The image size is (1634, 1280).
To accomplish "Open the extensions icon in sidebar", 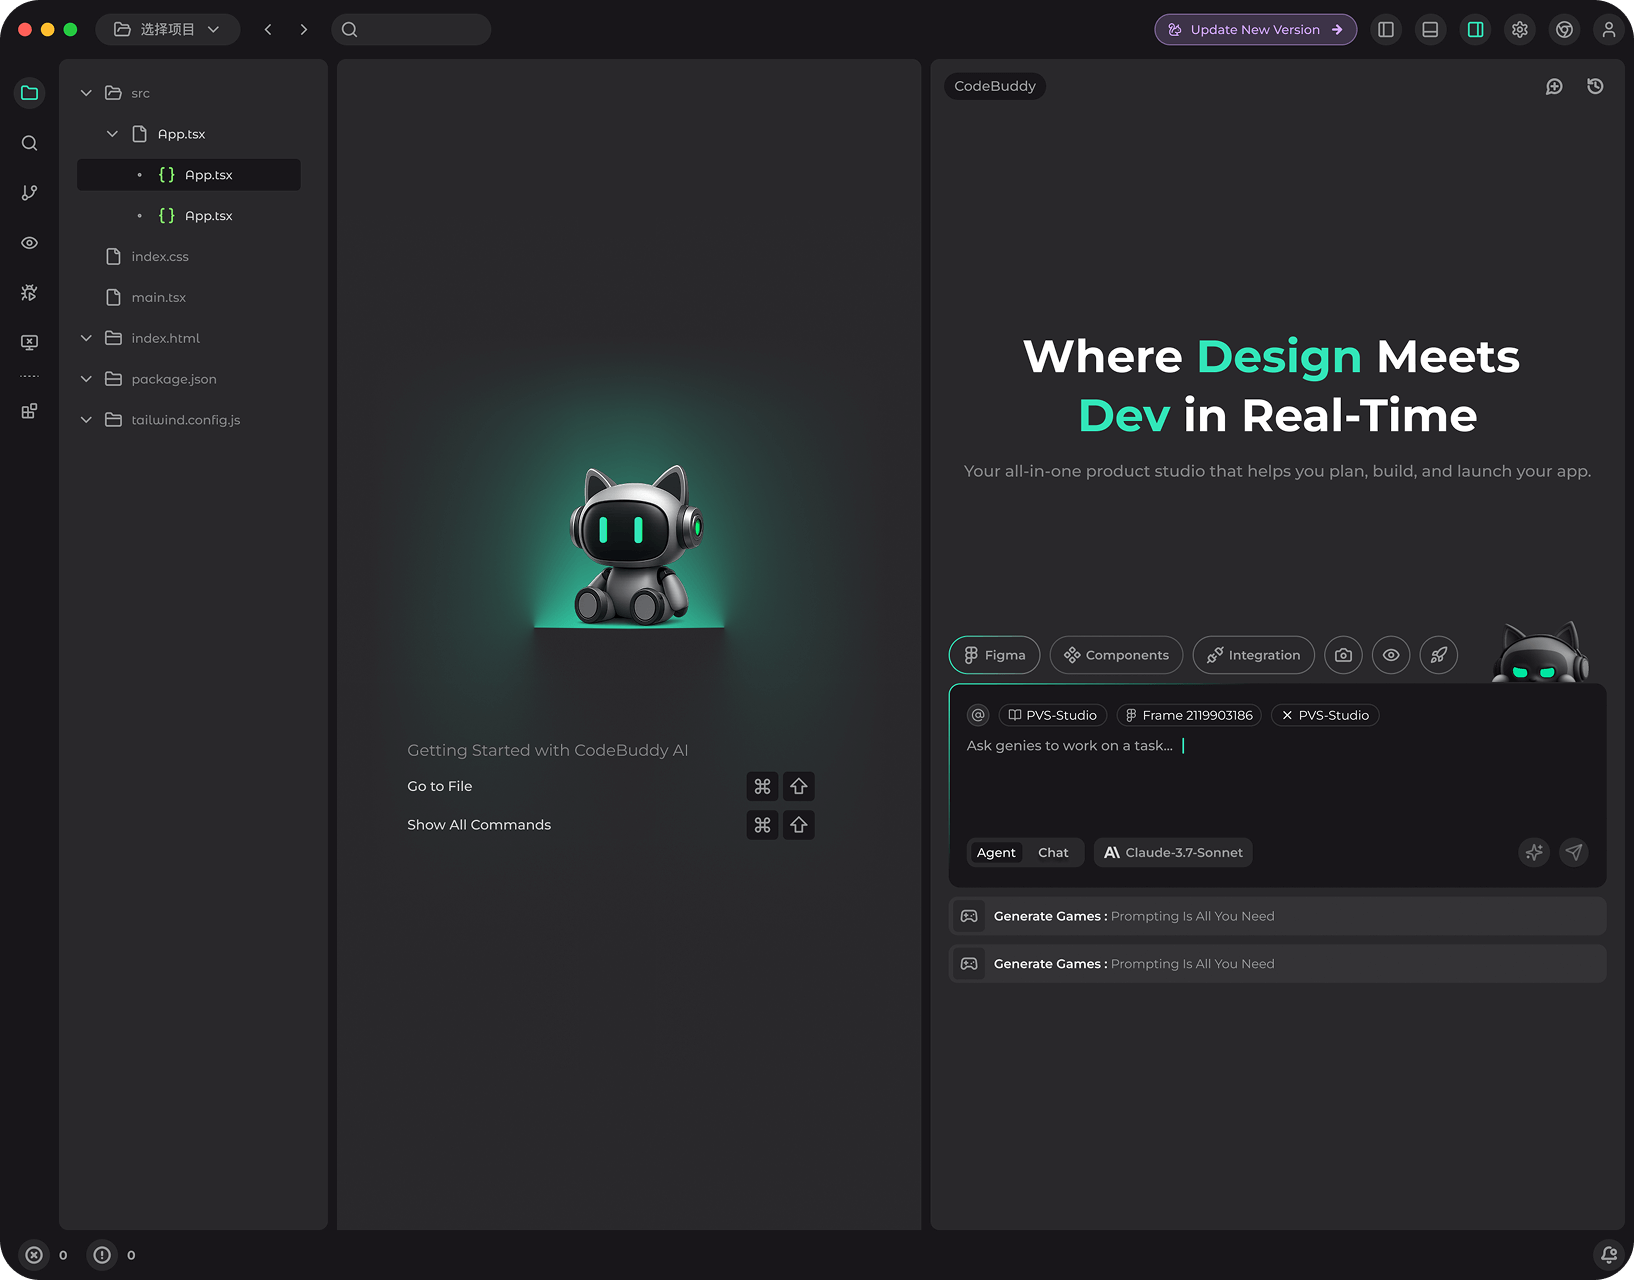I will (x=30, y=411).
